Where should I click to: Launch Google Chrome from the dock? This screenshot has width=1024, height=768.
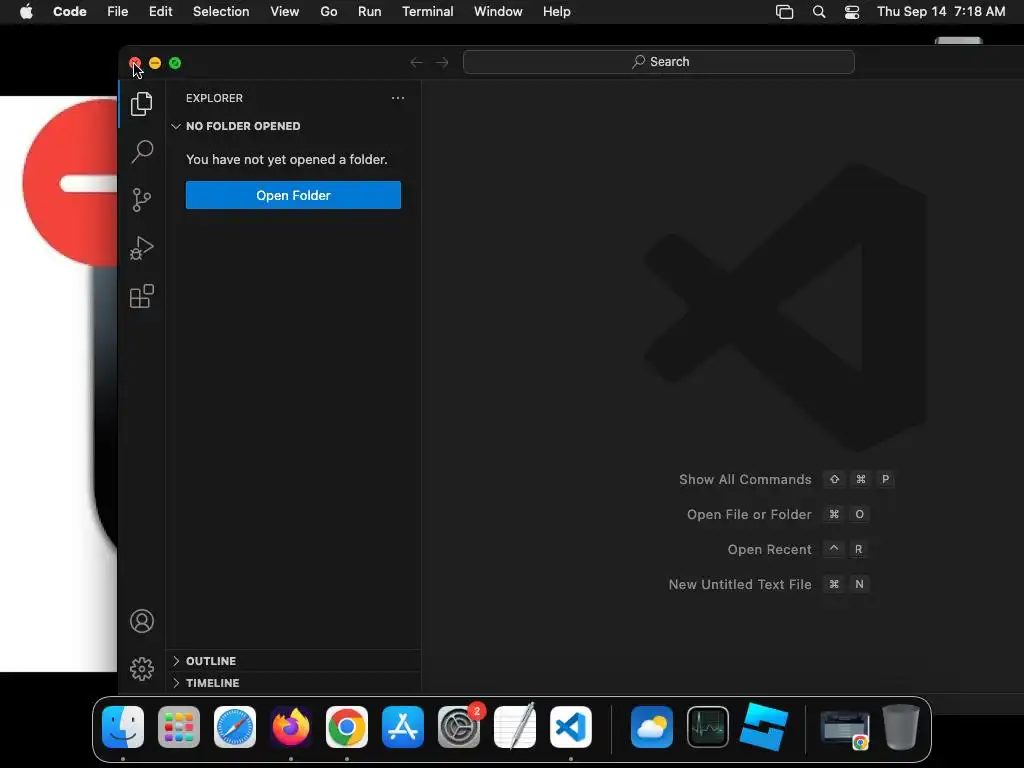click(x=347, y=727)
